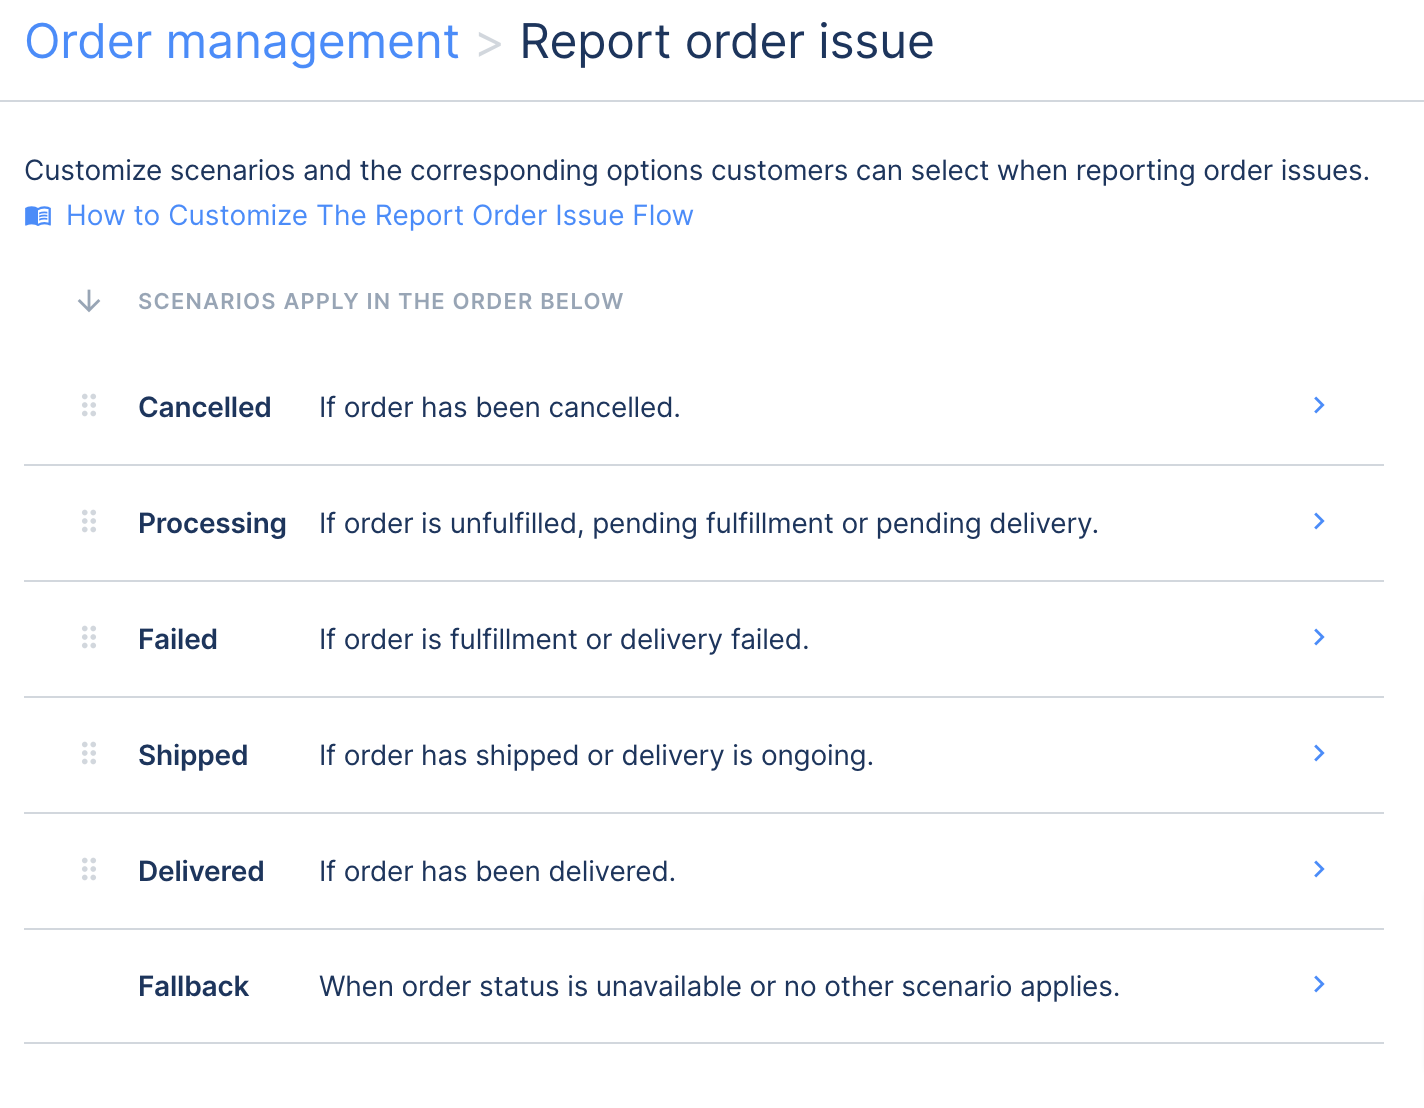1424x1108 pixels.
Task: Open the Fallback scenario chevron
Action: (1319, 984)
